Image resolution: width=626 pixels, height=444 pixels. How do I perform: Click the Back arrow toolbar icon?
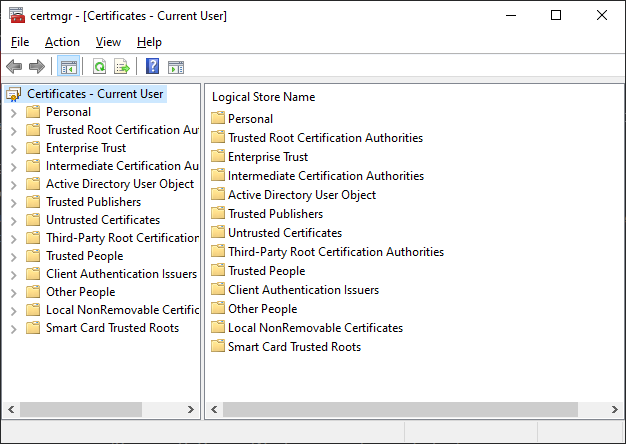[14, 67]
